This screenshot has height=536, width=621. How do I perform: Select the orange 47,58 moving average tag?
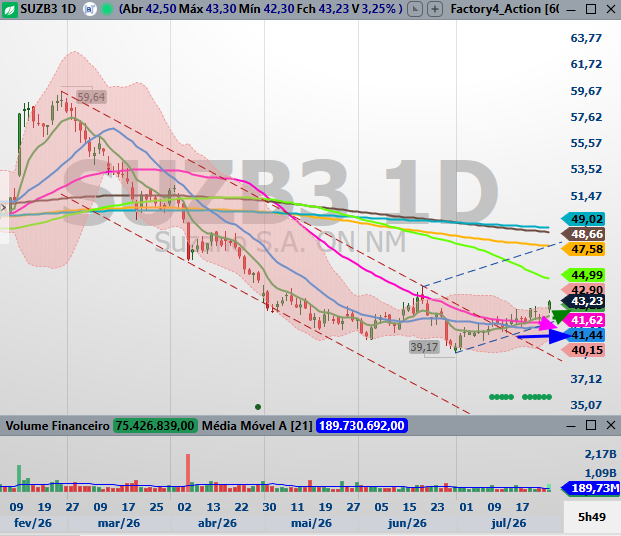click(583, 249)
